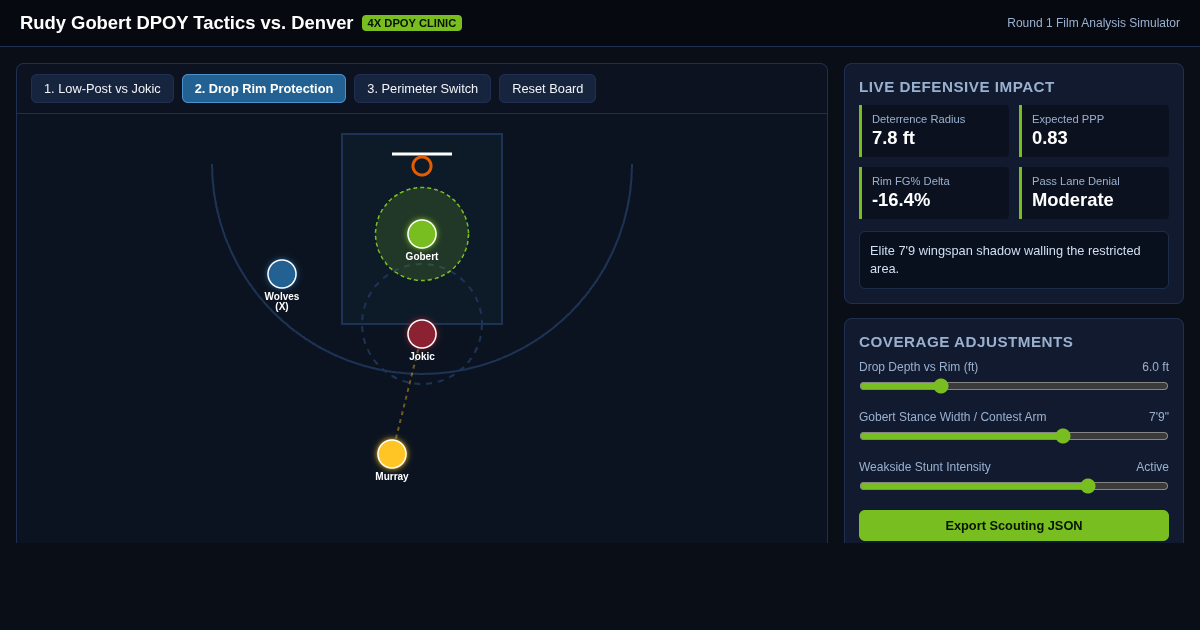Click the Drop Depth 6.0 ft value

coord(1155,367)
